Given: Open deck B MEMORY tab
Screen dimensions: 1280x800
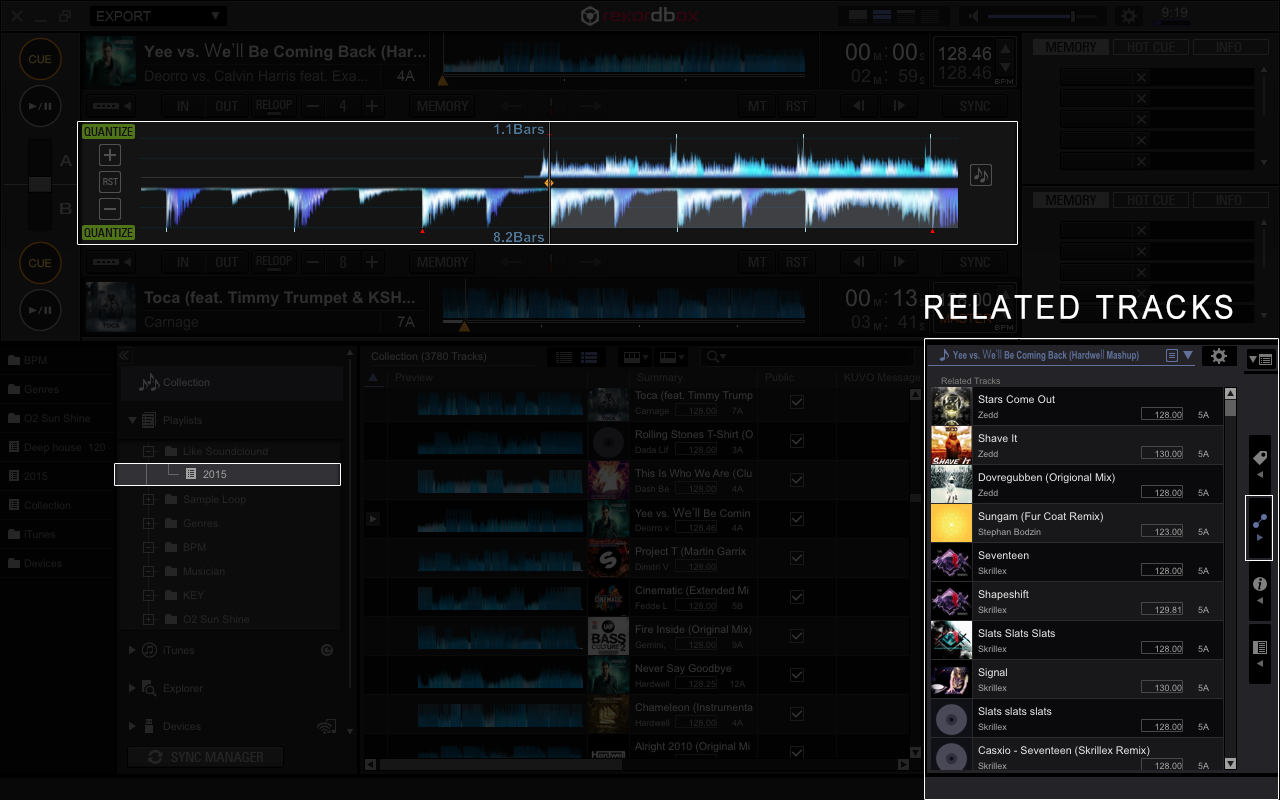Looking at the screenshot, I should tap(1071, 200).
